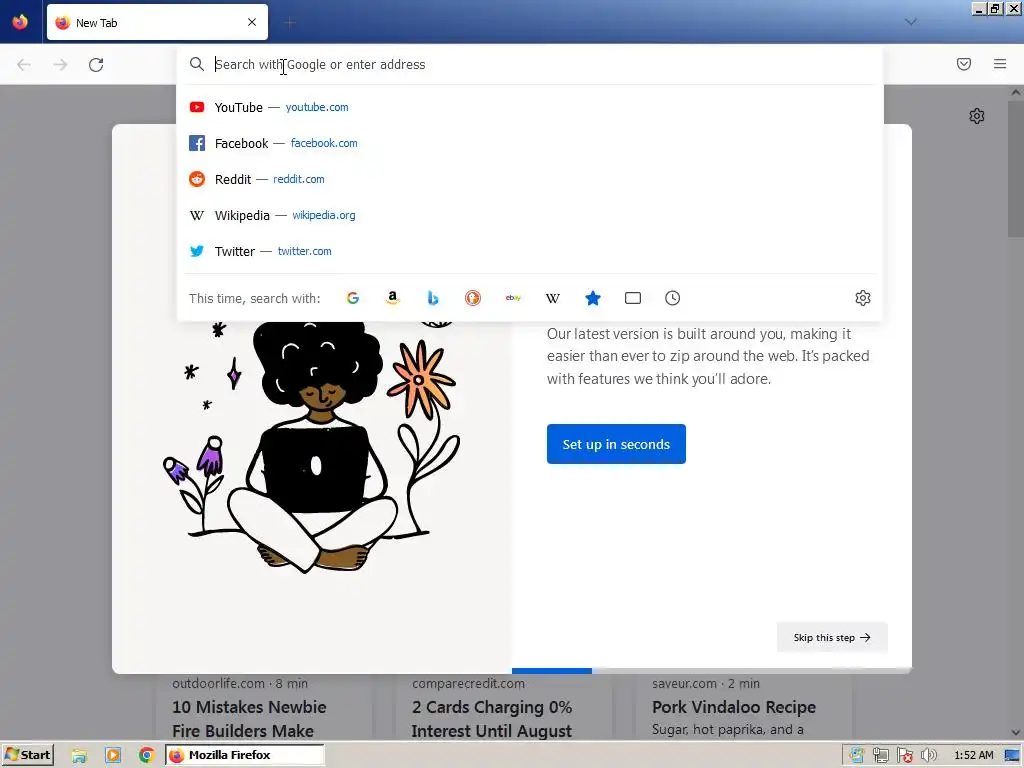Image resolution: width=1024 pixels, height=768 pixels.
Task: Search this time with Wikipedia icon
Action: pos(552,298)
